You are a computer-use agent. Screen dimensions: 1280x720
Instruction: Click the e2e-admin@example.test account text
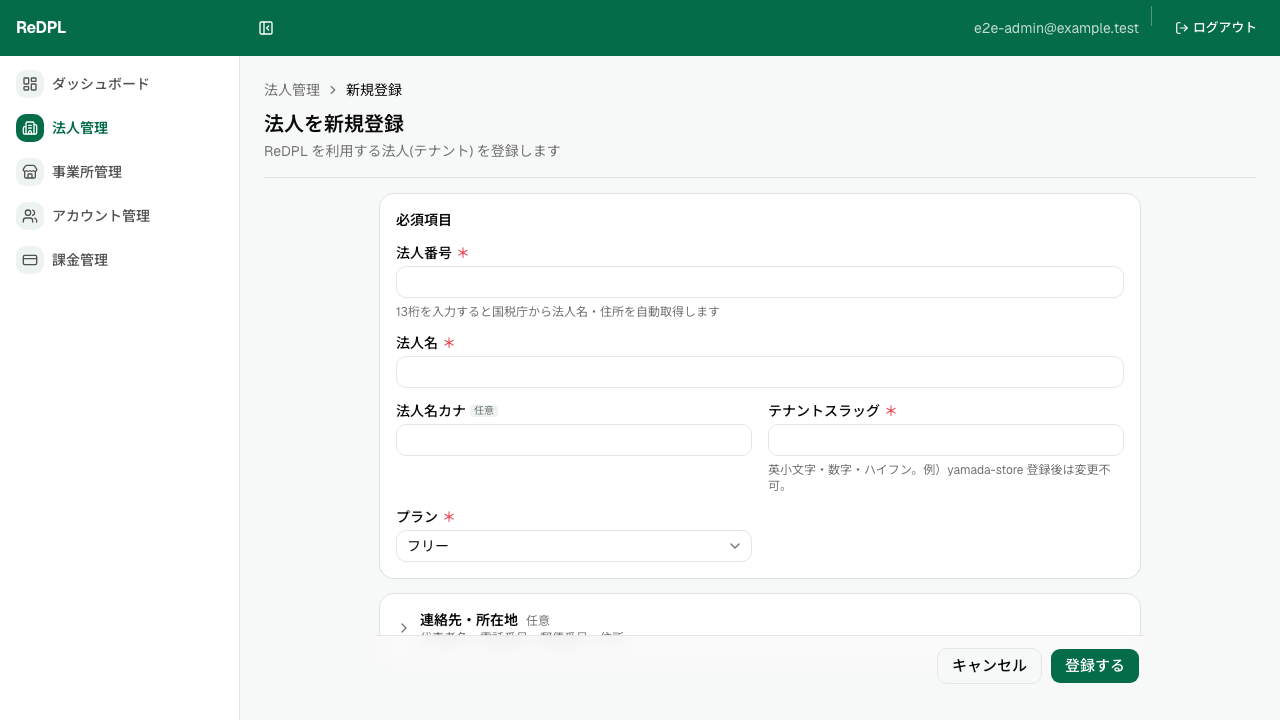point(1056,28)
